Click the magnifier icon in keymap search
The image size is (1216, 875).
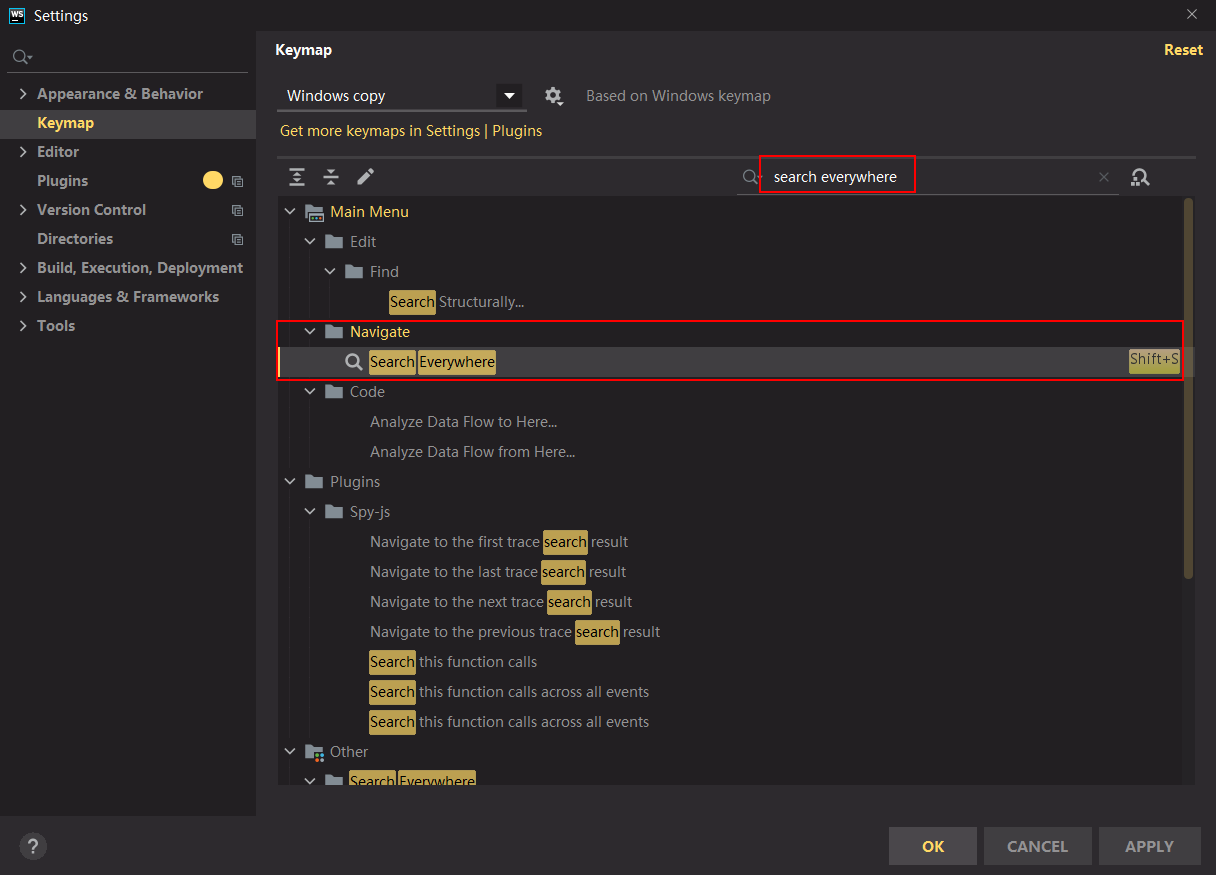click(751, 177)
